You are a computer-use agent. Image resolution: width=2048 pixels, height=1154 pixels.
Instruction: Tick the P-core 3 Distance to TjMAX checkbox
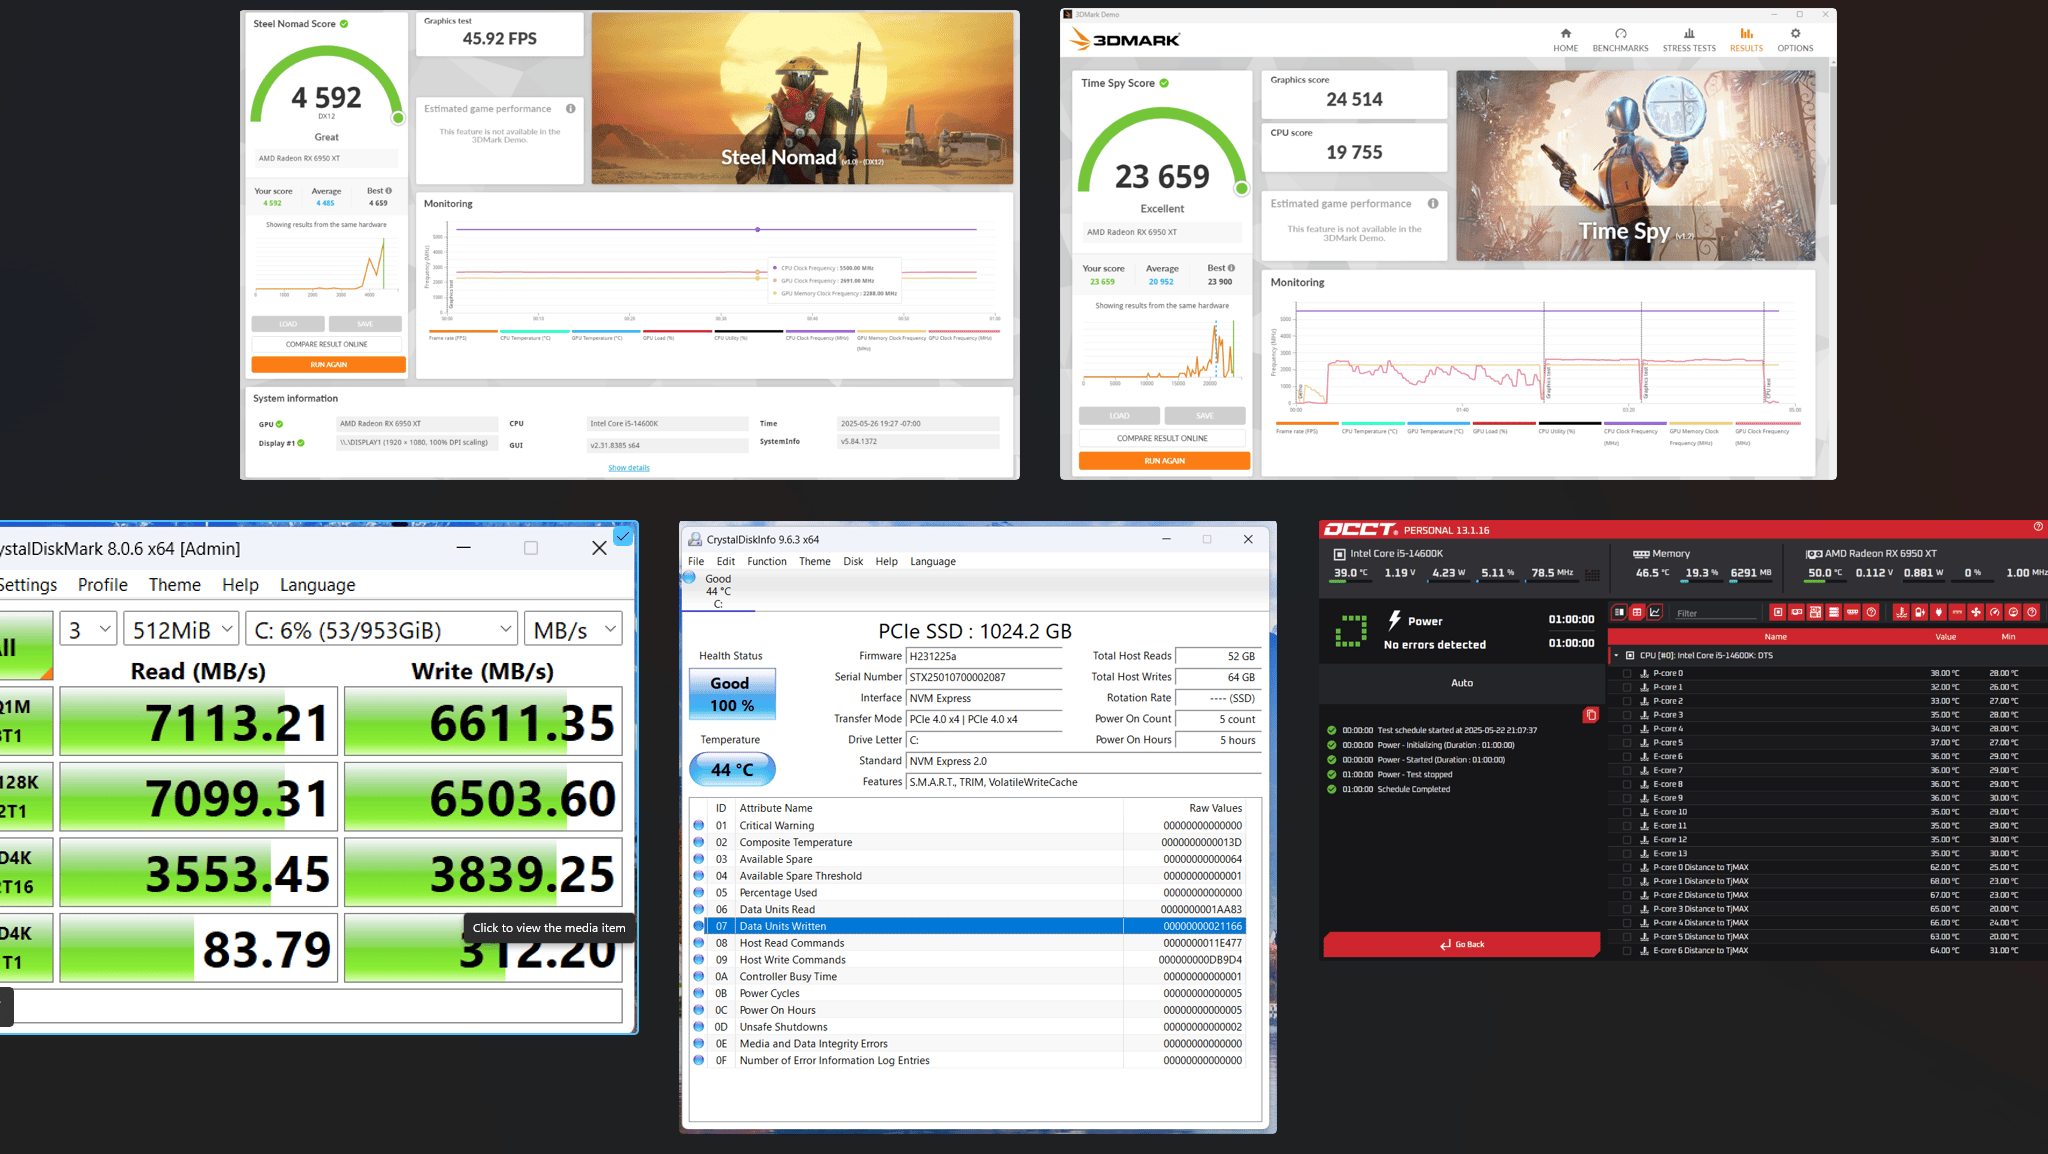tap(1627, 909)
